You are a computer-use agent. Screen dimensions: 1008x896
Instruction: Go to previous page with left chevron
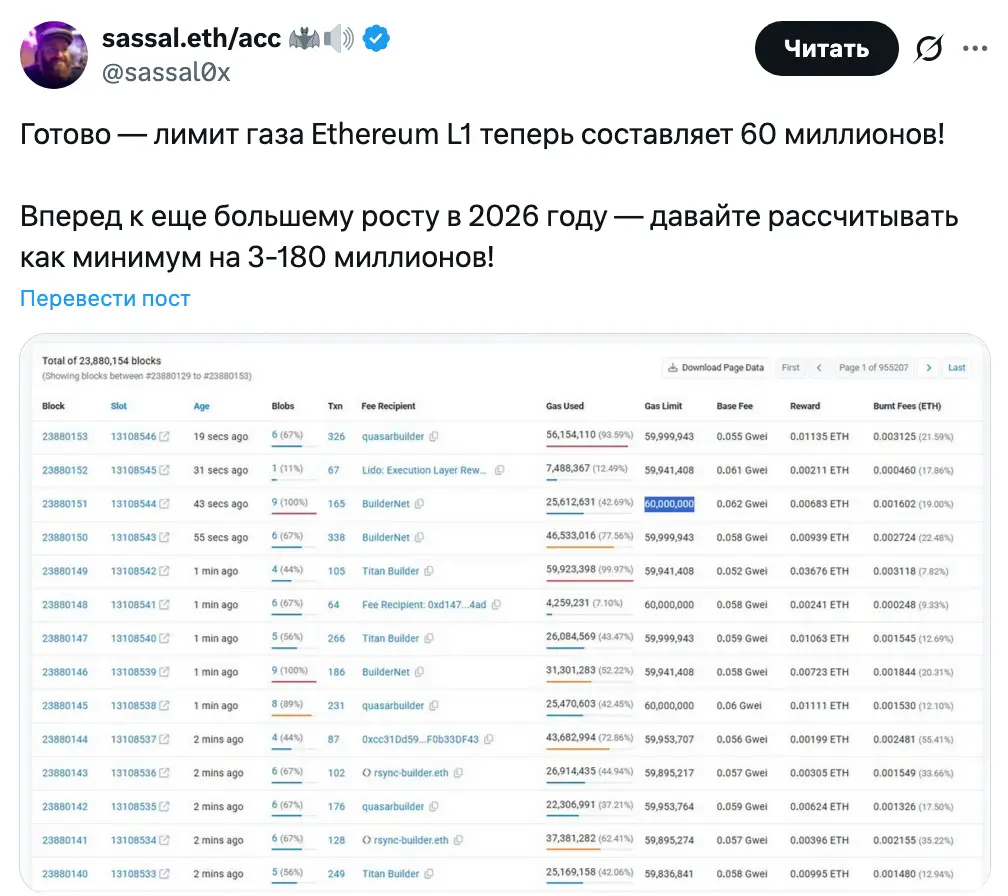coord(820,368)
